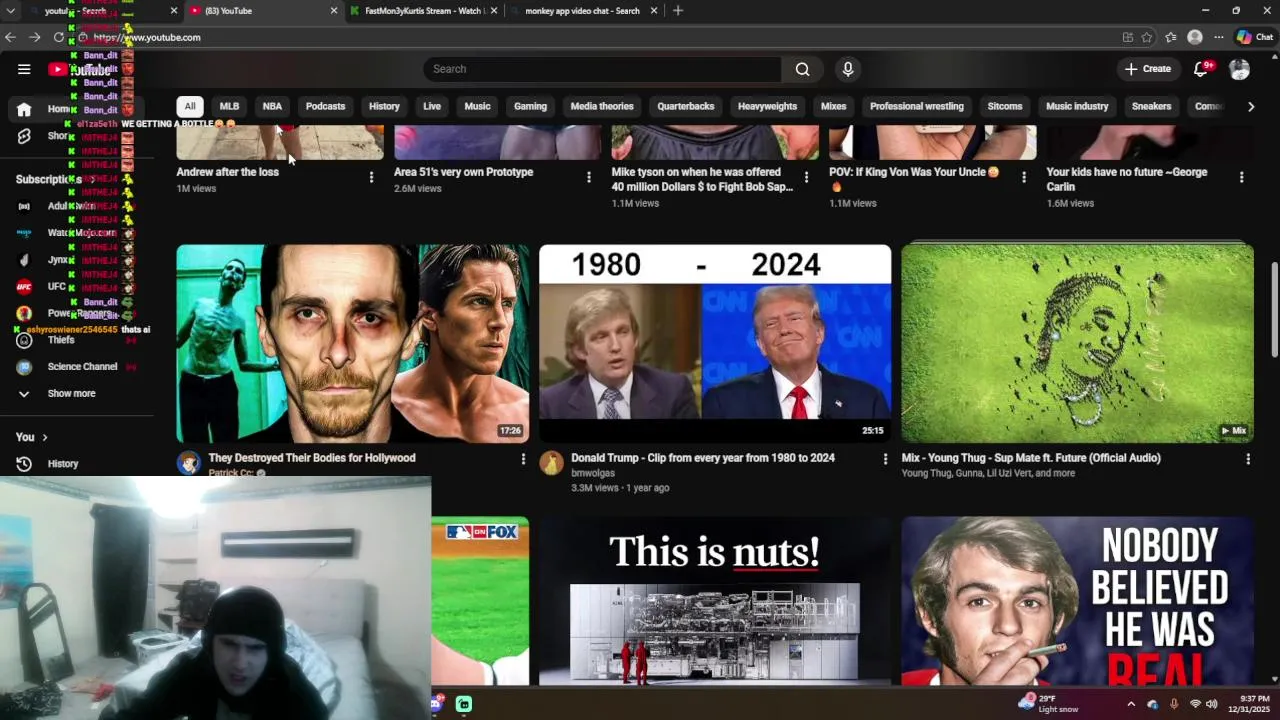Screen dimensions: 1280x720
Task: Open They Destroyed Their Bodies for Hollywood title
Action: (312, 458)
